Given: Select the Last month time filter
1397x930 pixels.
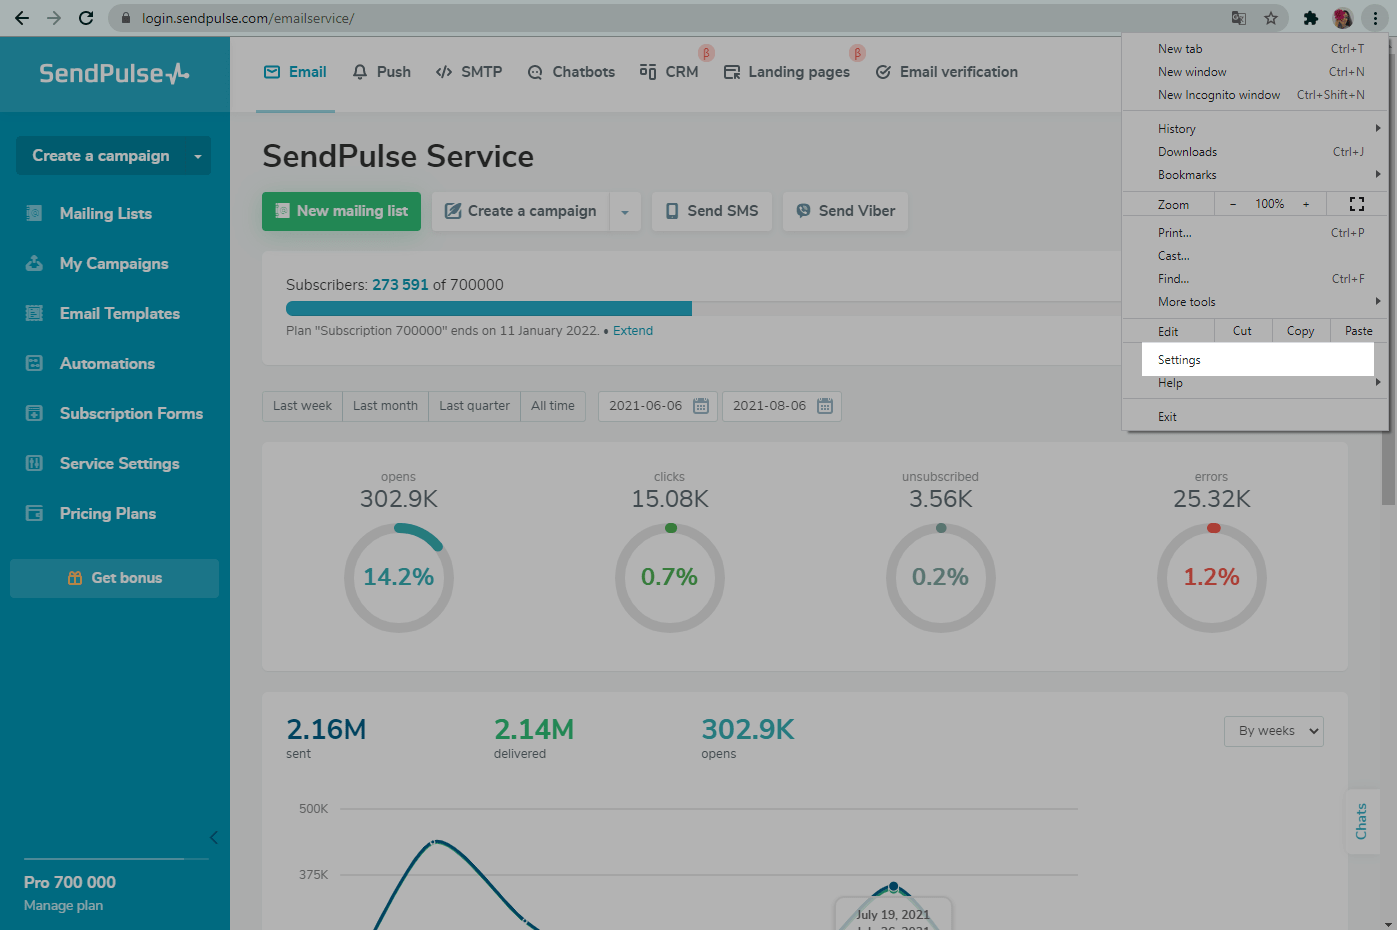Looking at the screenshot, I should click(385, 406).
